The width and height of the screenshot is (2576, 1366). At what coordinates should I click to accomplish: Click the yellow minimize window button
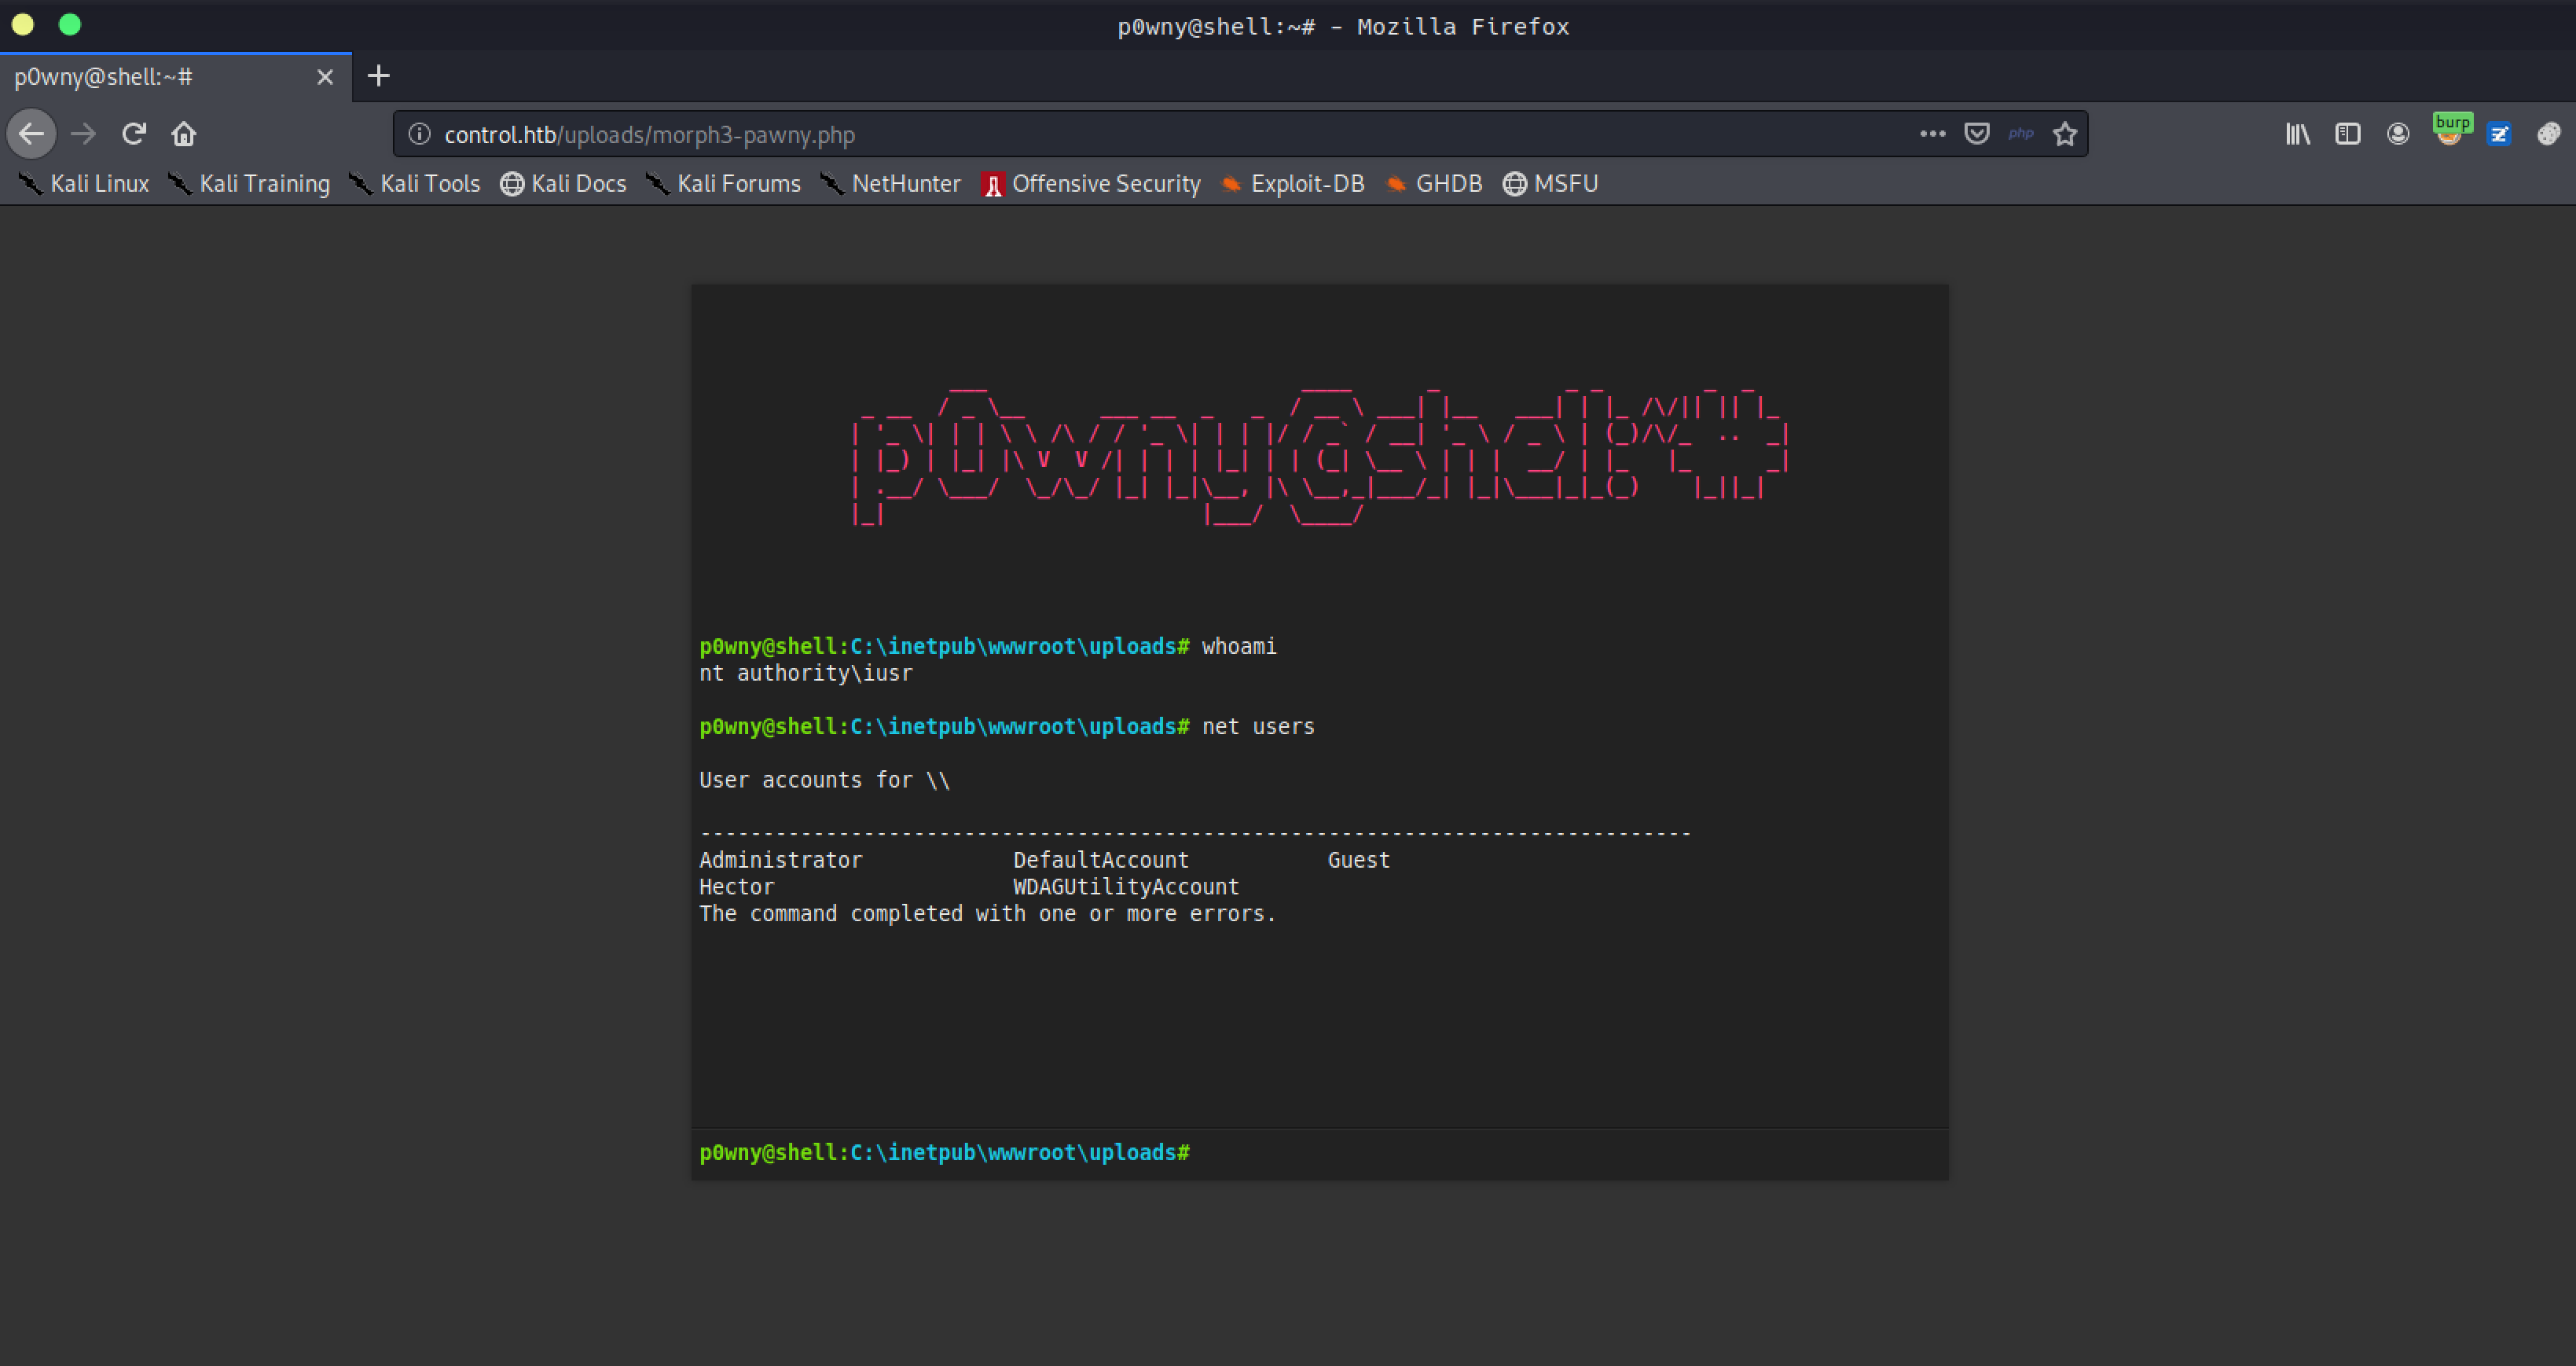click(x=23, y=25)
